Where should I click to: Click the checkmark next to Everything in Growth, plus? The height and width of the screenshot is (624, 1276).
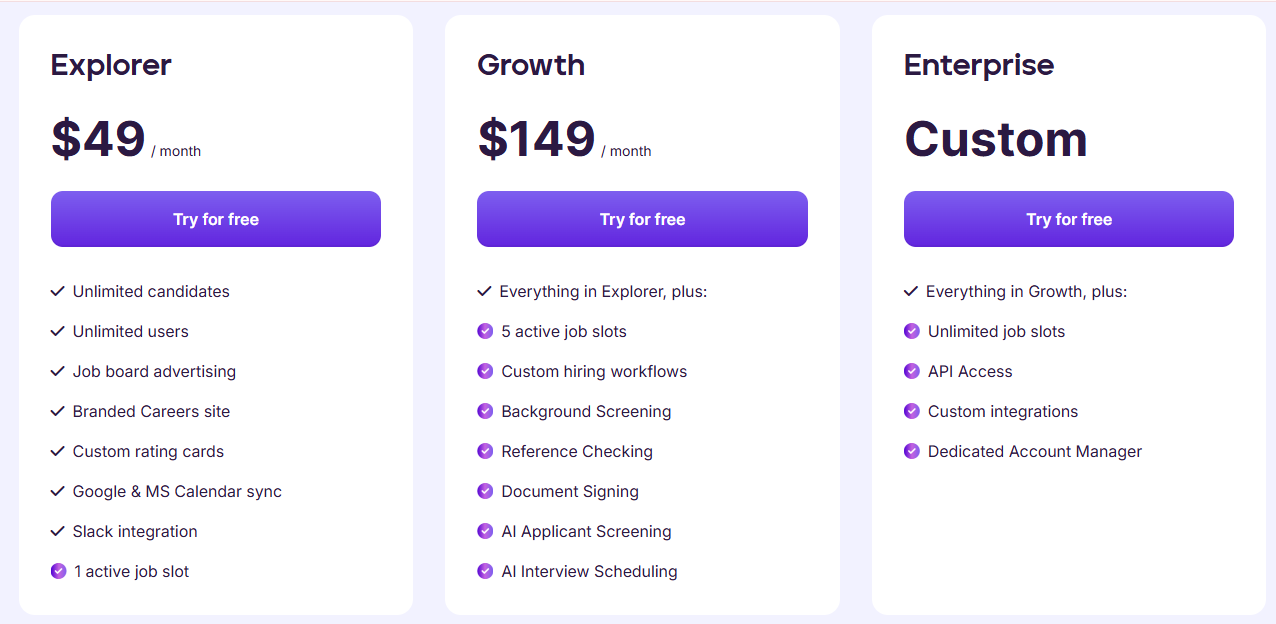pyautogui.click(x=910, y=291)
